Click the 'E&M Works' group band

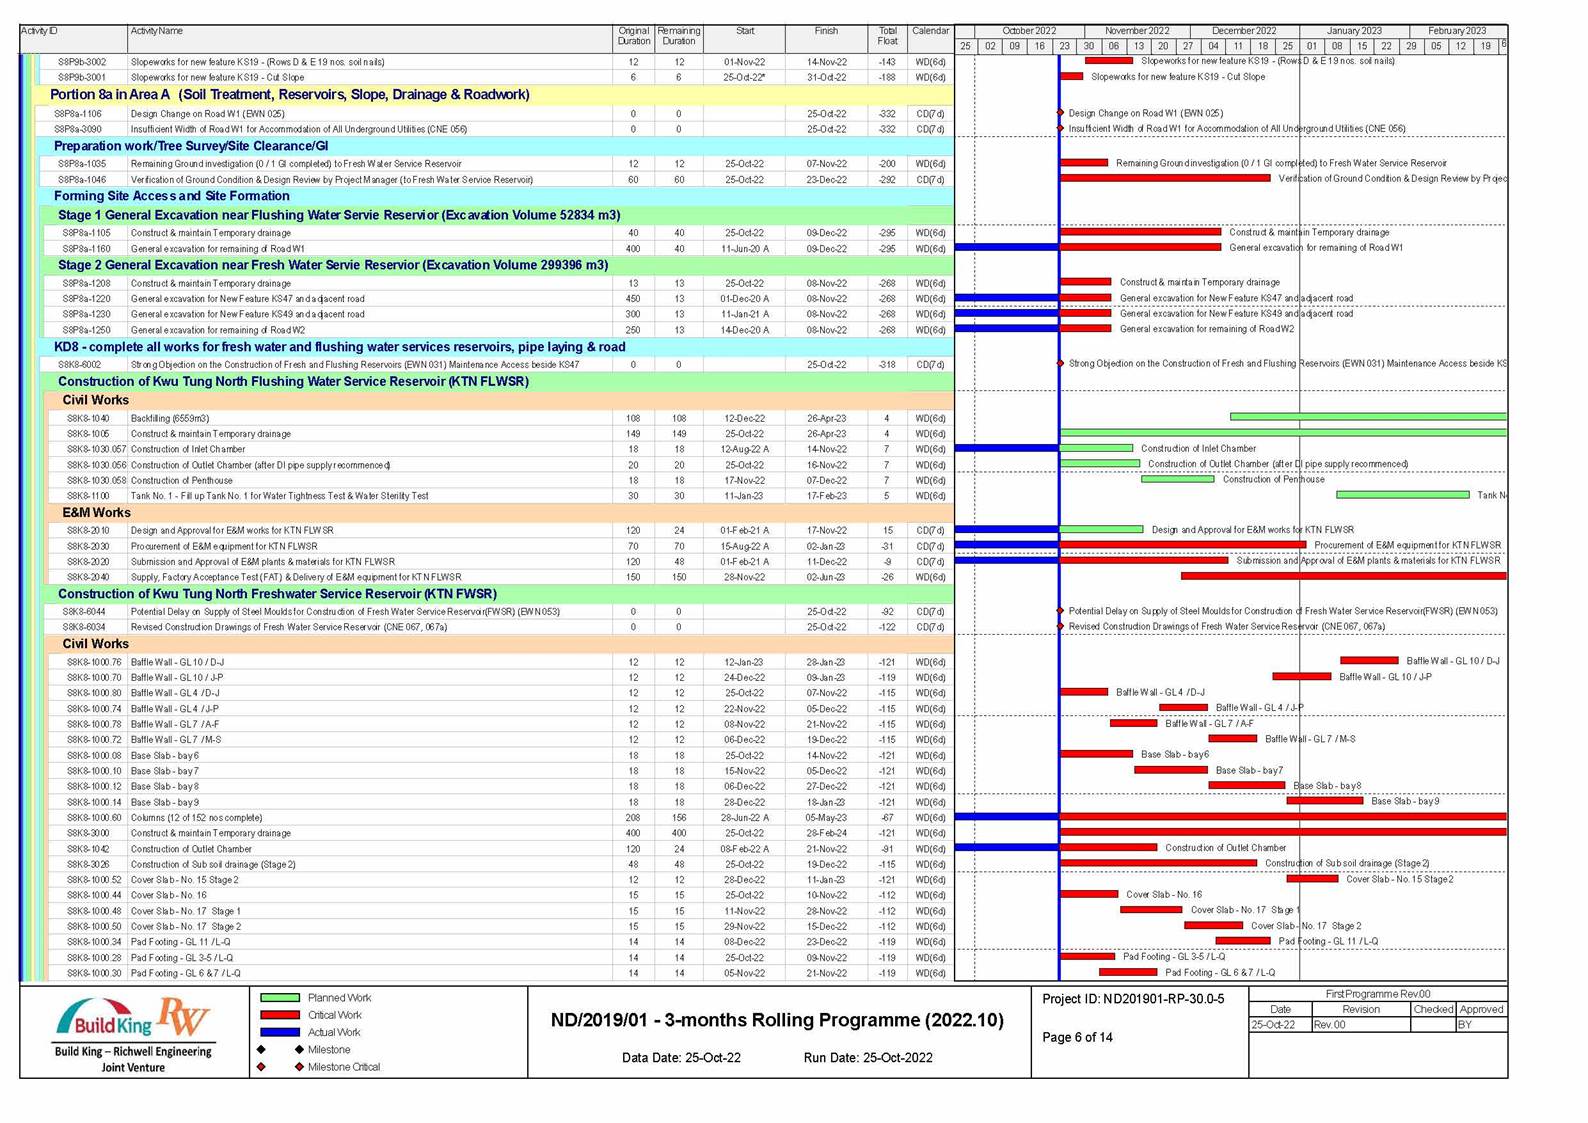[x=500, y=513]
